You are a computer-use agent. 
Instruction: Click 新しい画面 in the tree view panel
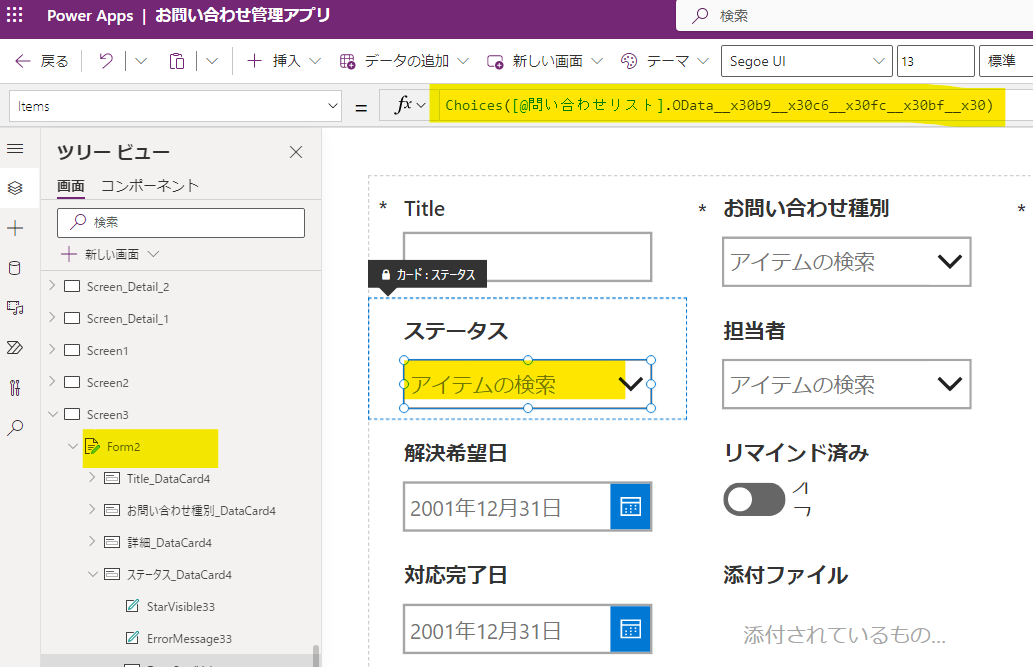[x=110, y=254]
